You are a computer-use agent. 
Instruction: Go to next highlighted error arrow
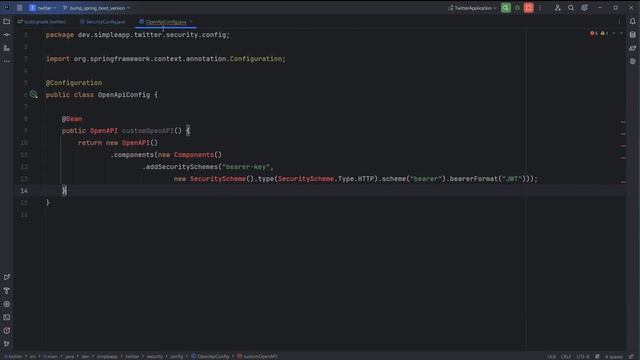click(621, 33)
